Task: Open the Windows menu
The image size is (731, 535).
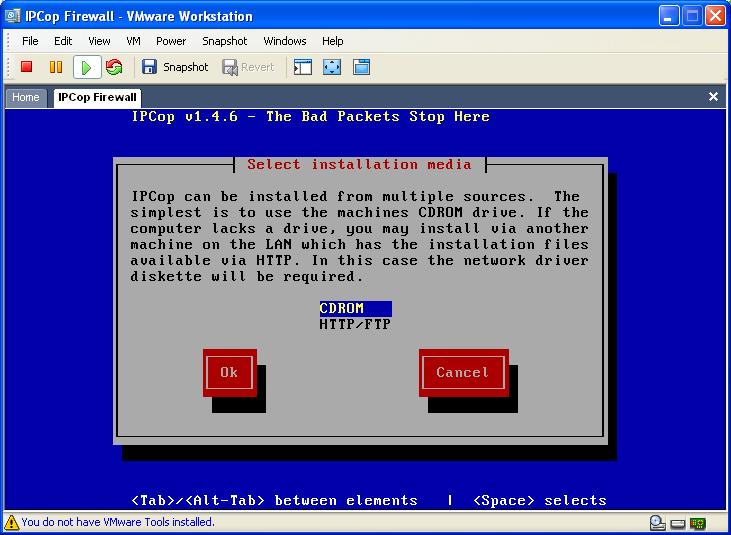Action: pos(285,41)
